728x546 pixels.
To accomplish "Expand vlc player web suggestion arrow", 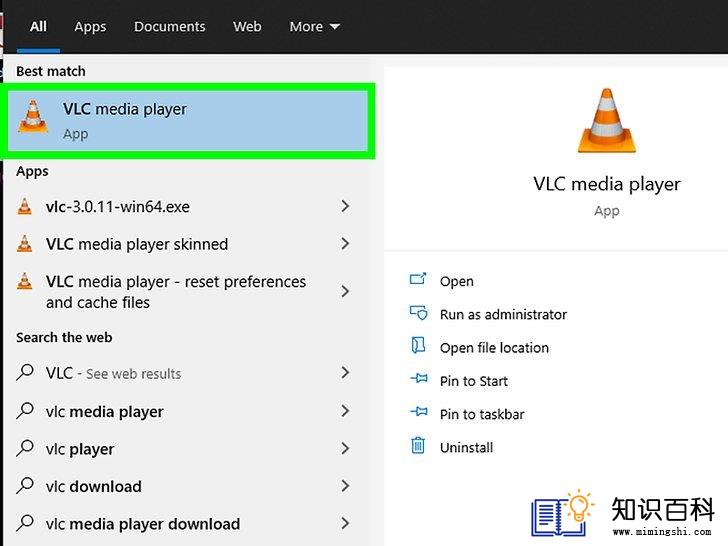I will [345, 448].
